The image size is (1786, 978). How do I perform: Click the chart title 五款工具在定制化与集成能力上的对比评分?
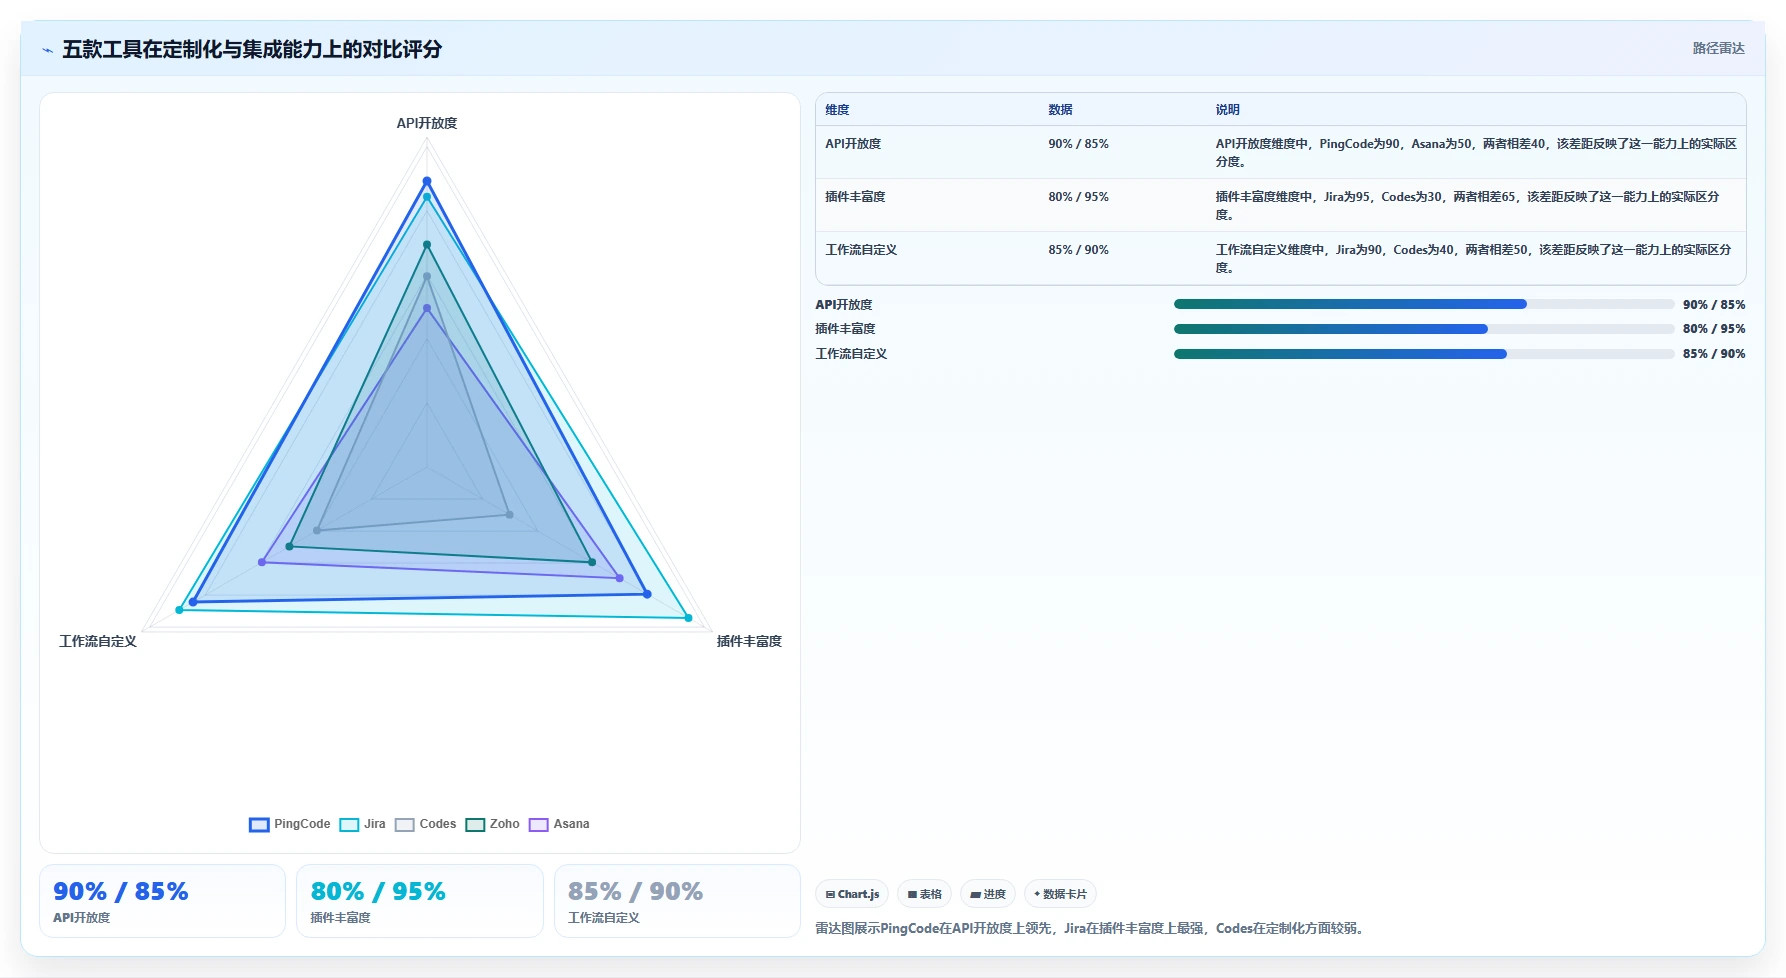tap(252, 49)
